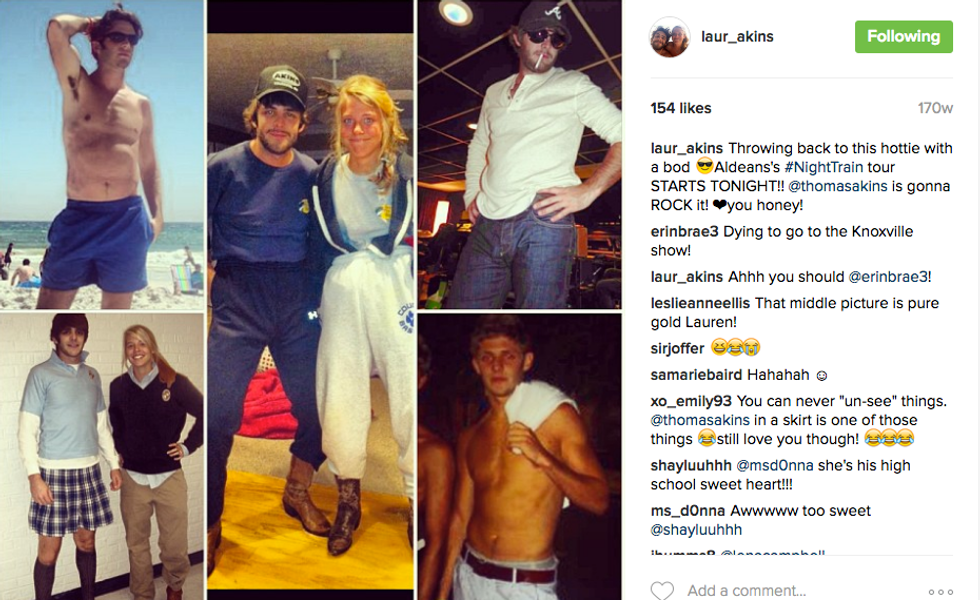This screenshot has height=600, width=980.
Task: Open the #NightTrain hashtag link
Action: pyautogui.click(x=823, y=168)
